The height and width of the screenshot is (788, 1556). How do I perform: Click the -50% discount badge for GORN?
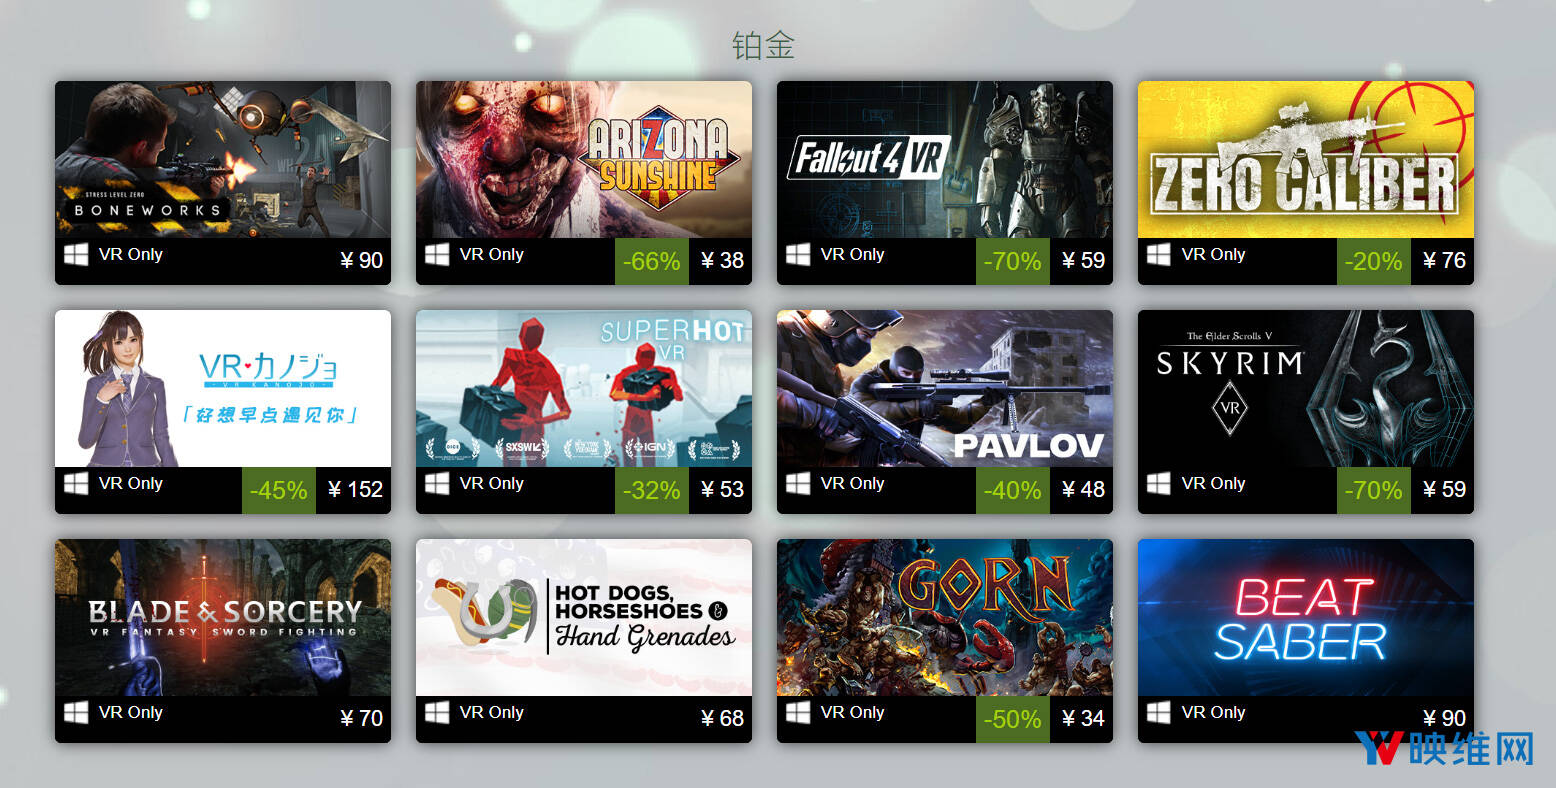coord(1013,719)
